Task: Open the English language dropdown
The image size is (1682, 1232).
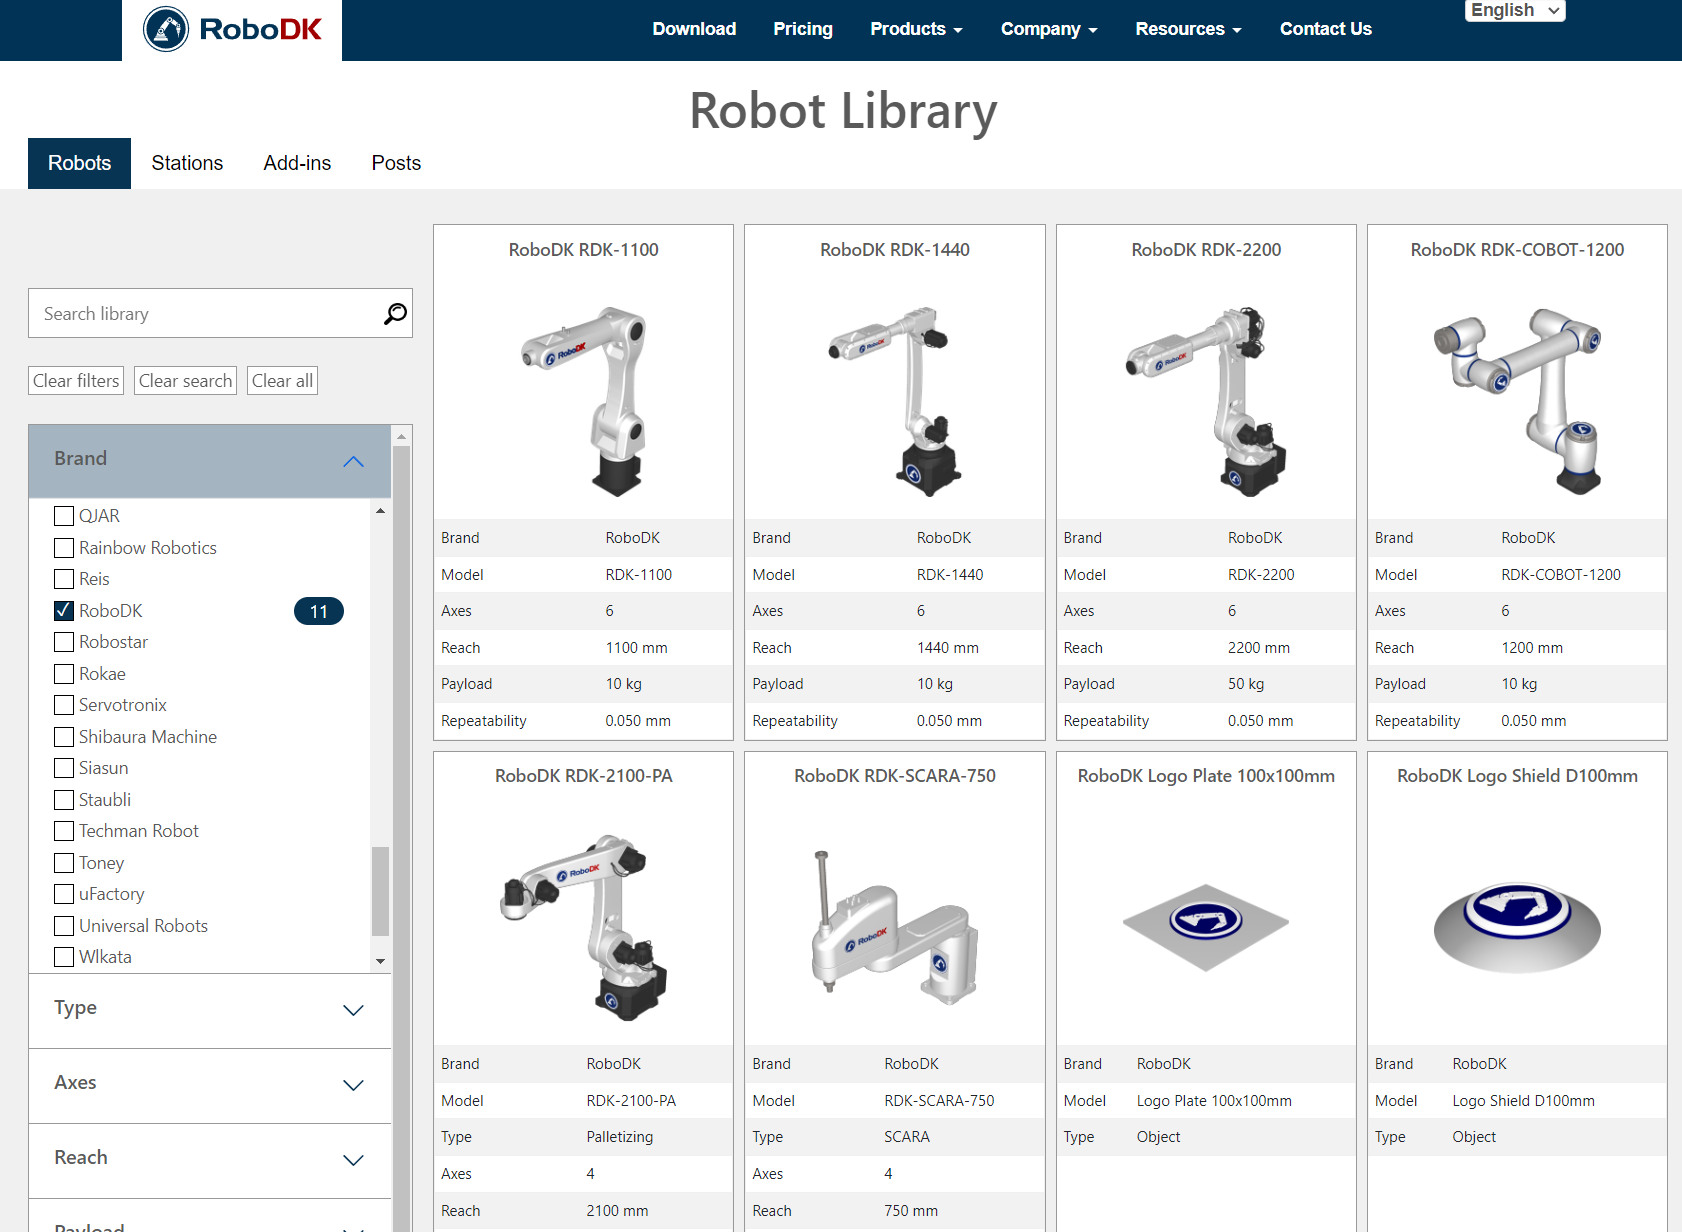Action: coord(1514,11)
